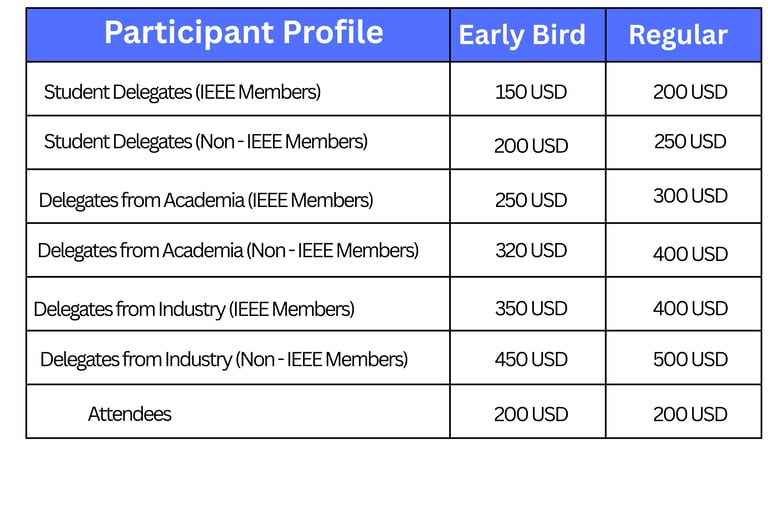Click Attendees regular 200 USD price
Image resolution: width=768 pixels, height=512 pixels.
point(690,414)
